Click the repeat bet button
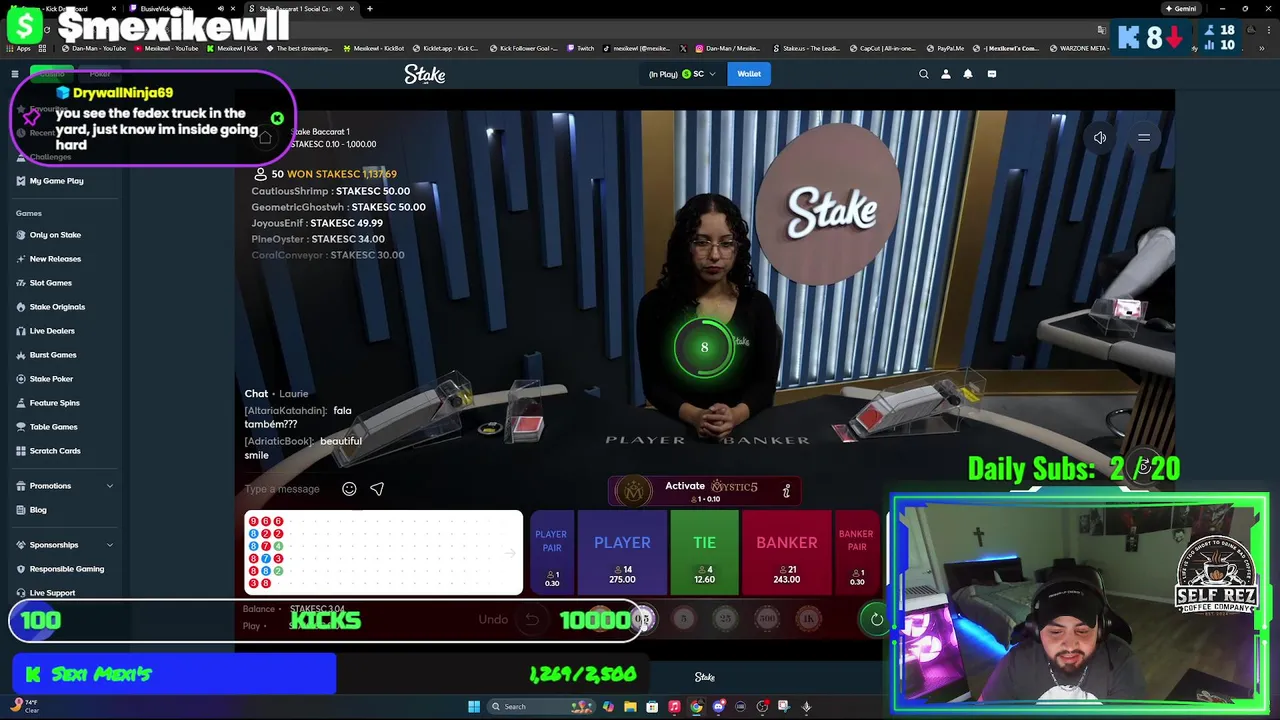The image size is (1280, 720). pos(877,619)
